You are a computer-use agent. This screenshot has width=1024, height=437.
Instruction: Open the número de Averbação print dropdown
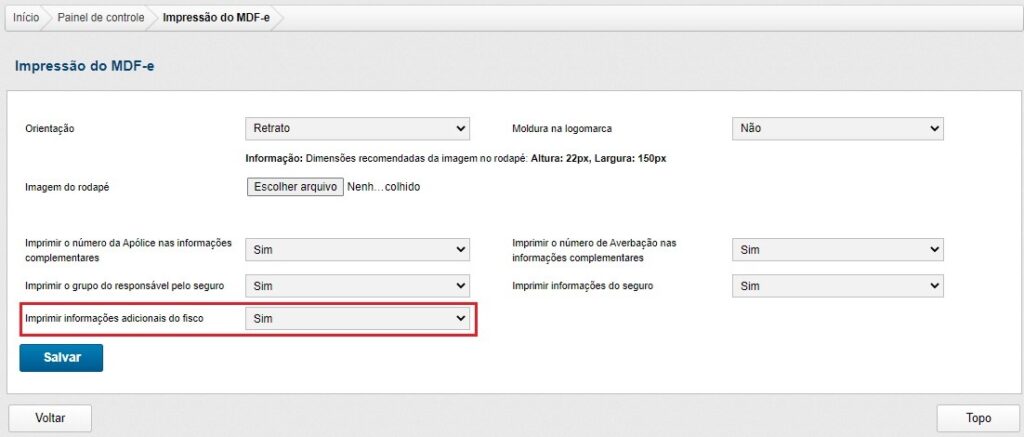(838, 250)
